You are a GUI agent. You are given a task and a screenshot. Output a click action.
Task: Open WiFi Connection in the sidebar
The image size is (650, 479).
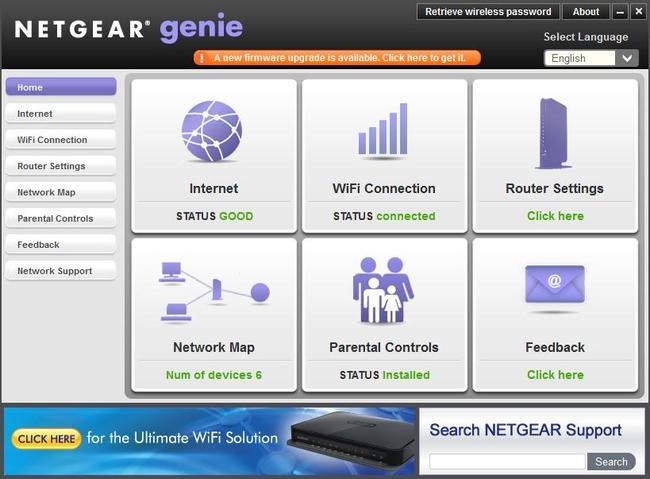tap(61, 139)
